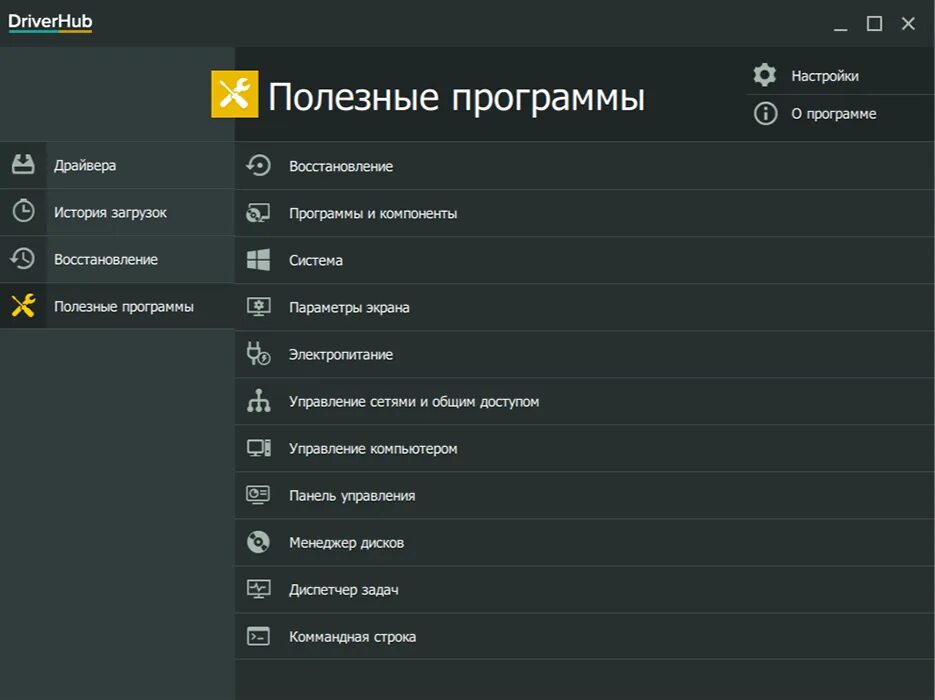Click the Менеджер дисков disc icon
Viewport: 935px width, 700px height.
tap(258, 542)
